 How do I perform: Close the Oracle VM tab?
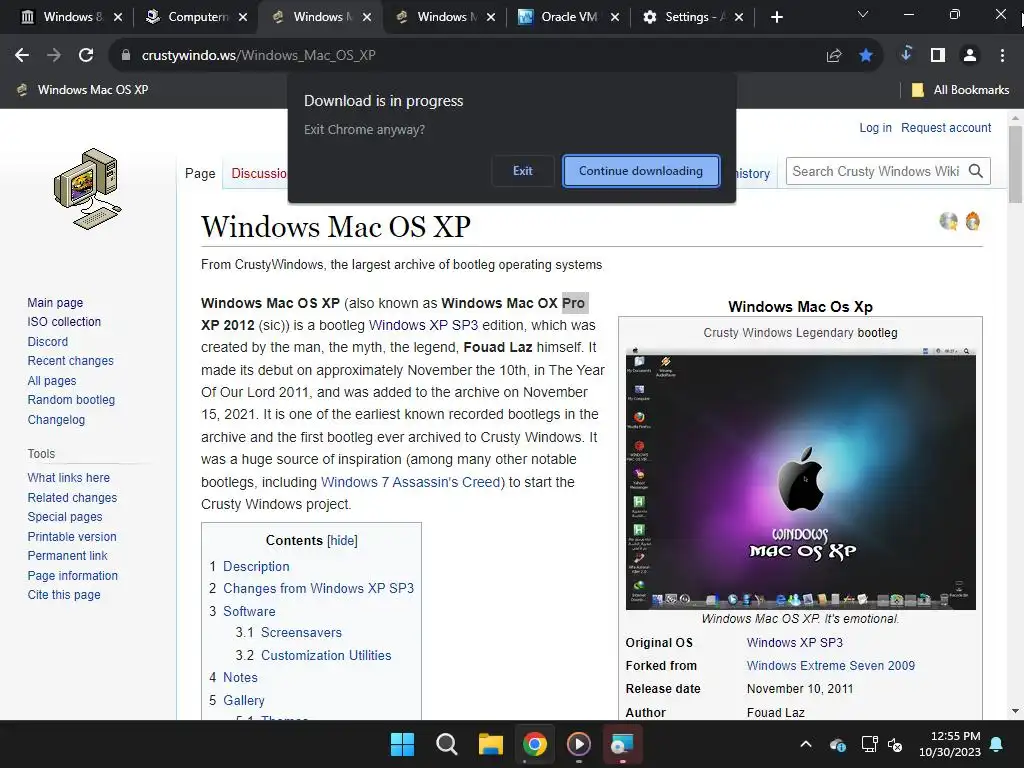click(x=615, y=17)
